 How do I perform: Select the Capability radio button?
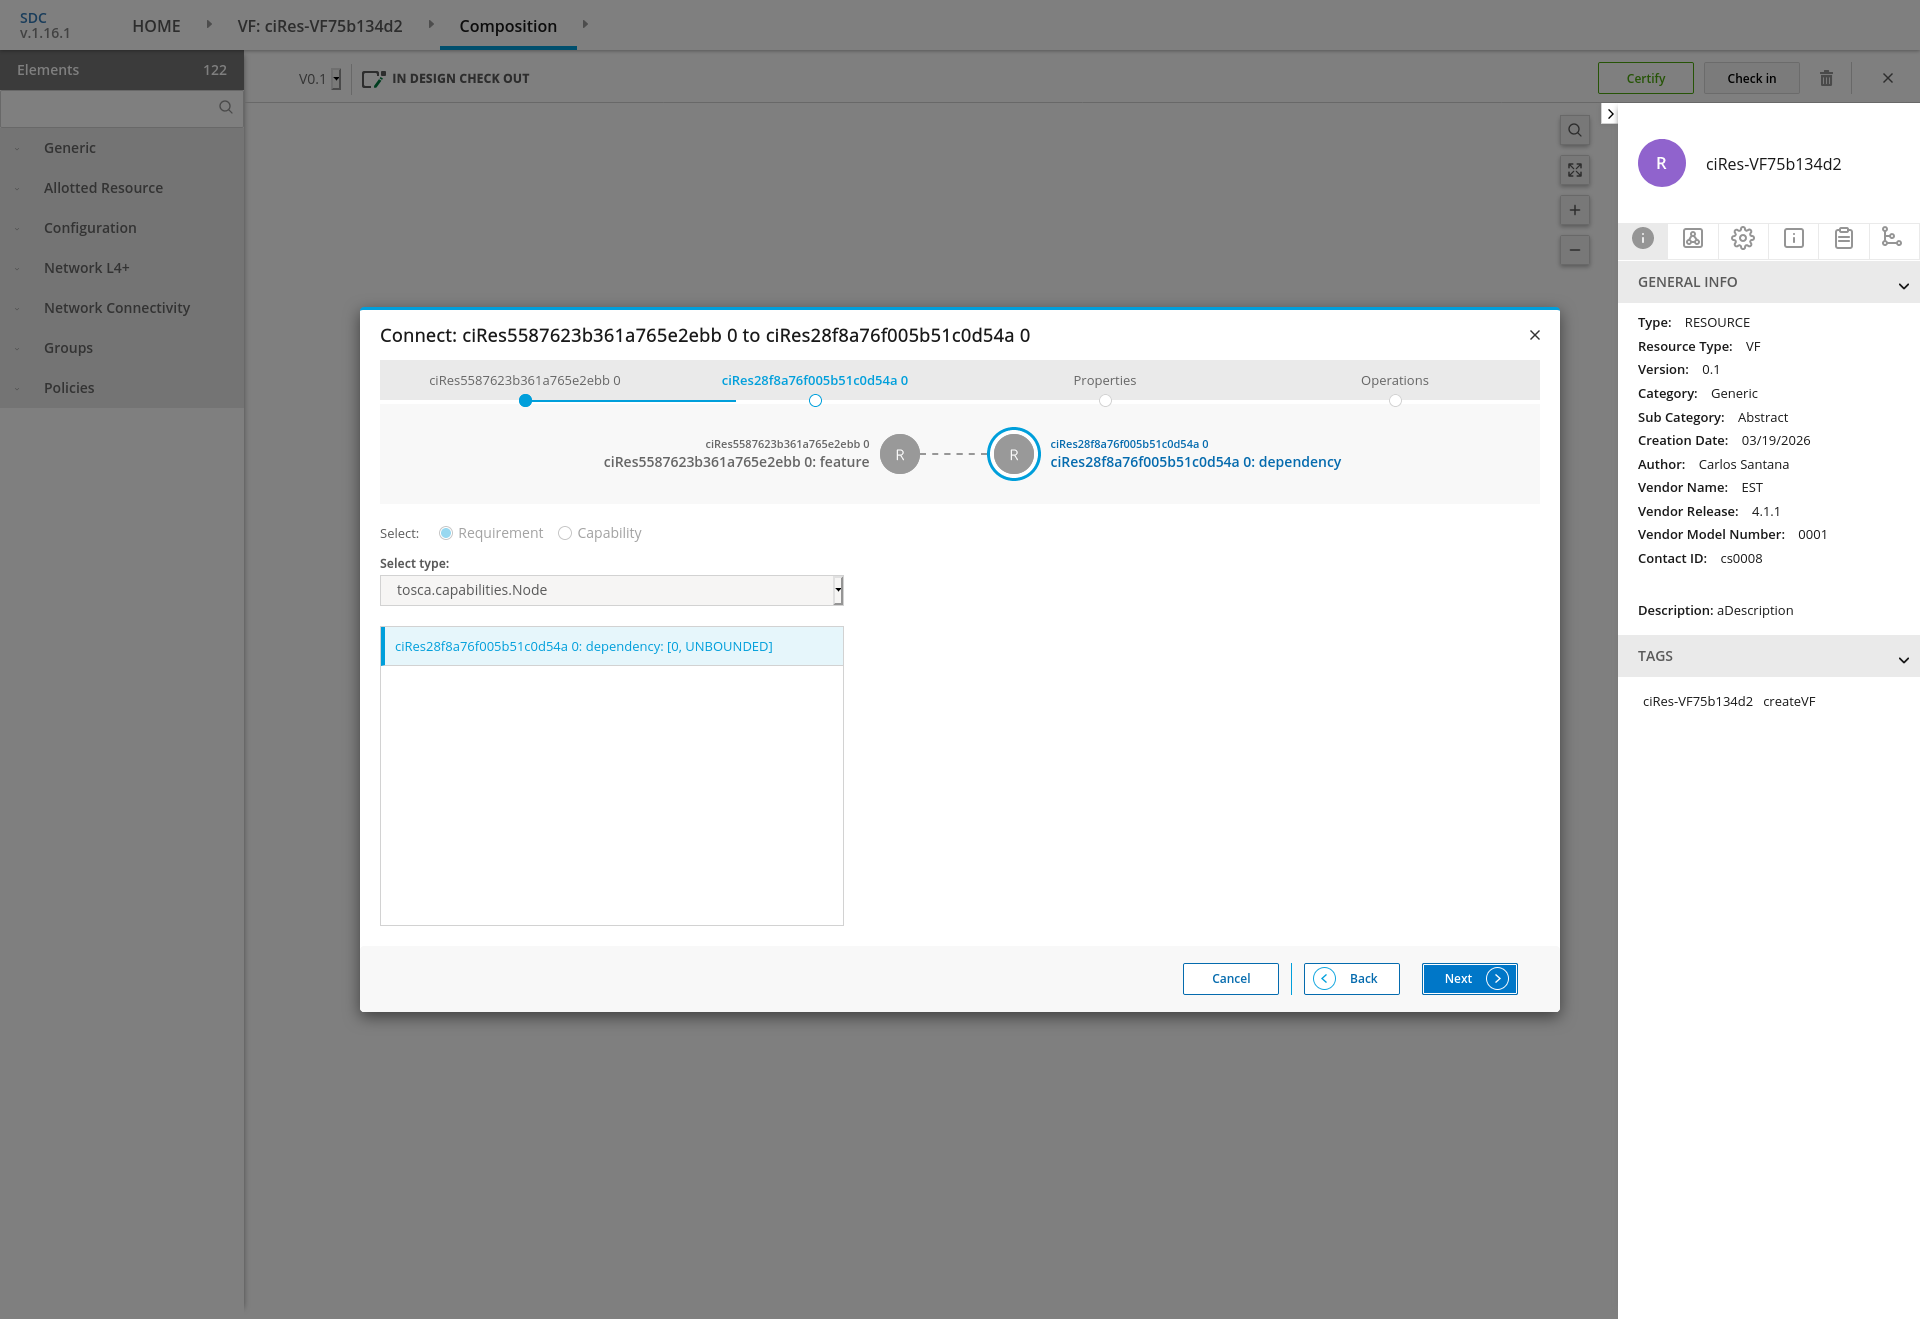pyautogui.click(x=565, y=533)
